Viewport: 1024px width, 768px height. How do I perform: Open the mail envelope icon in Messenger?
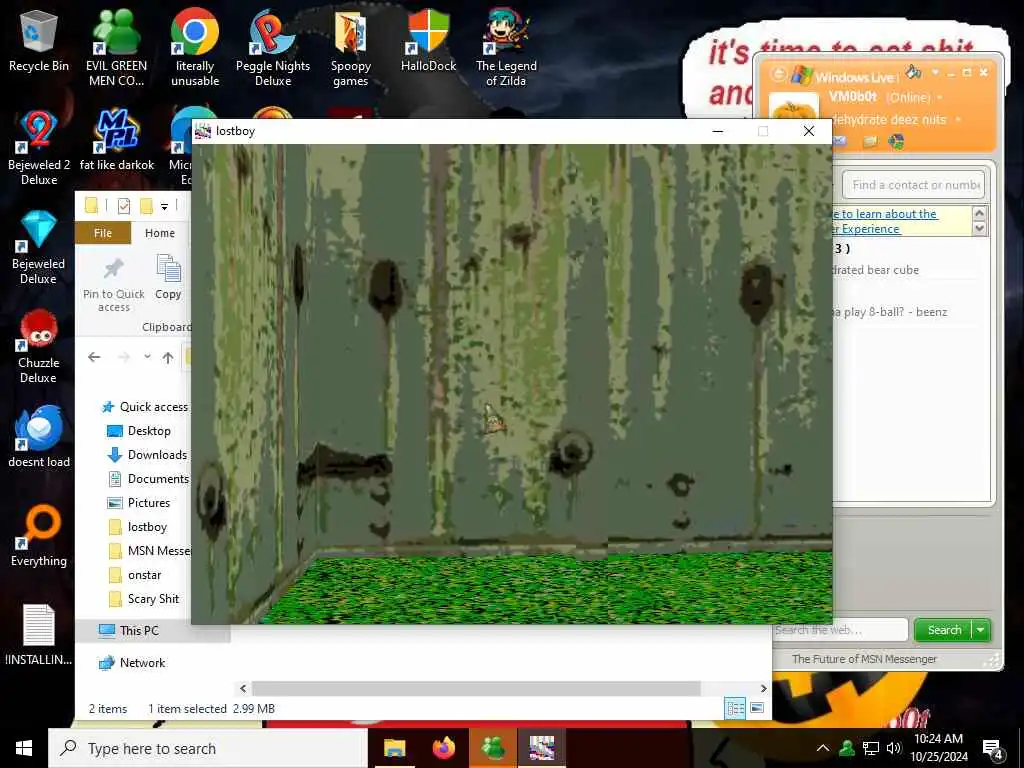[840, 141]
